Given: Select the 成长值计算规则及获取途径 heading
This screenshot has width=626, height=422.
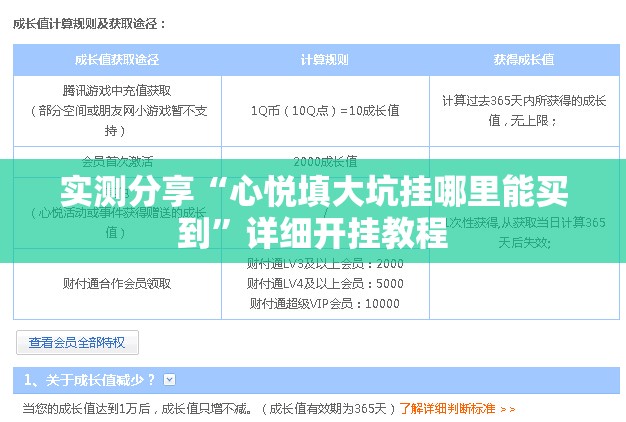Looking at the screenshot, I should pos(89,24).
